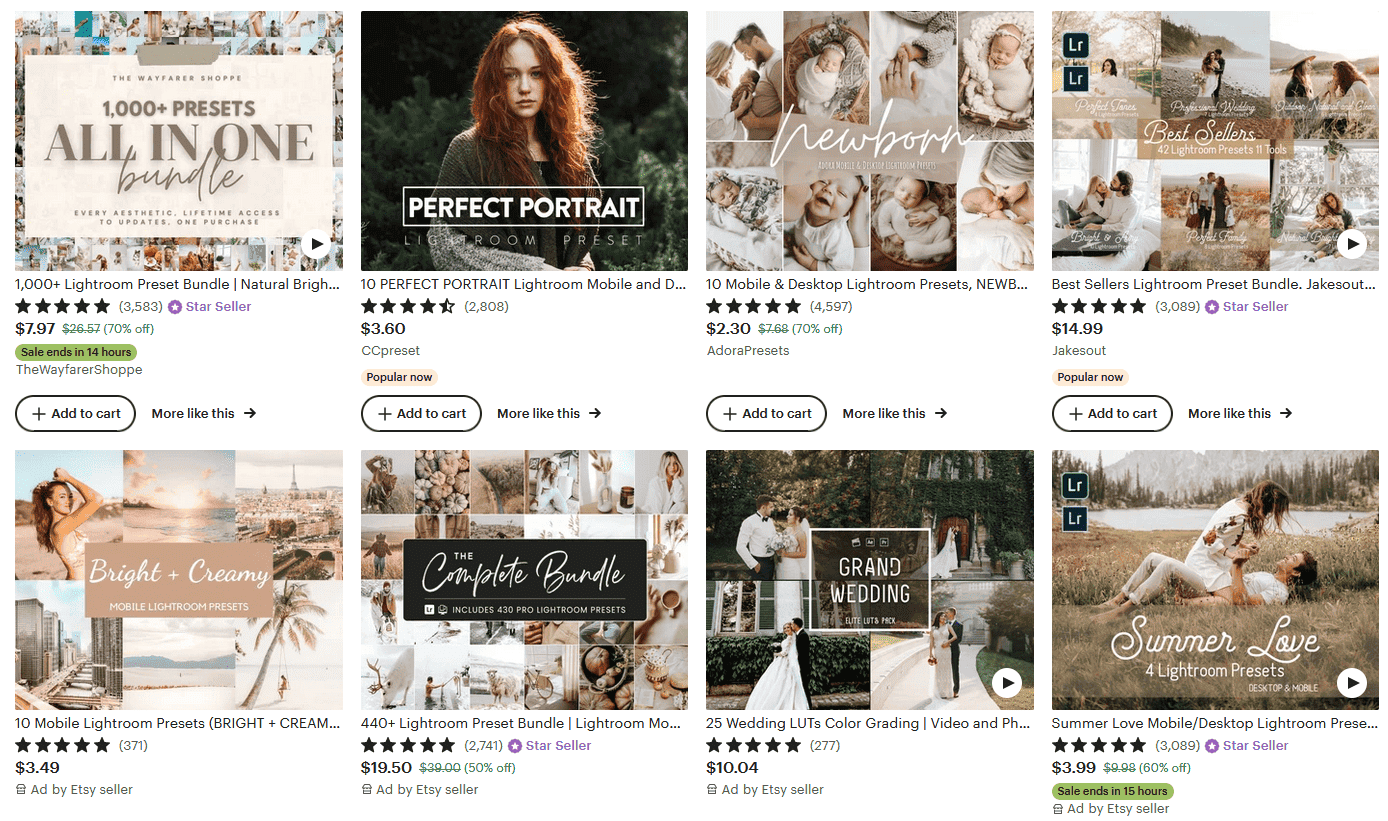The height and width of the screenshot is (821, 1388).
Task: Open title 'Best Sellers Lightroom Preset Bundle. Jakesout...'
Action: (x=1214, y=284)
